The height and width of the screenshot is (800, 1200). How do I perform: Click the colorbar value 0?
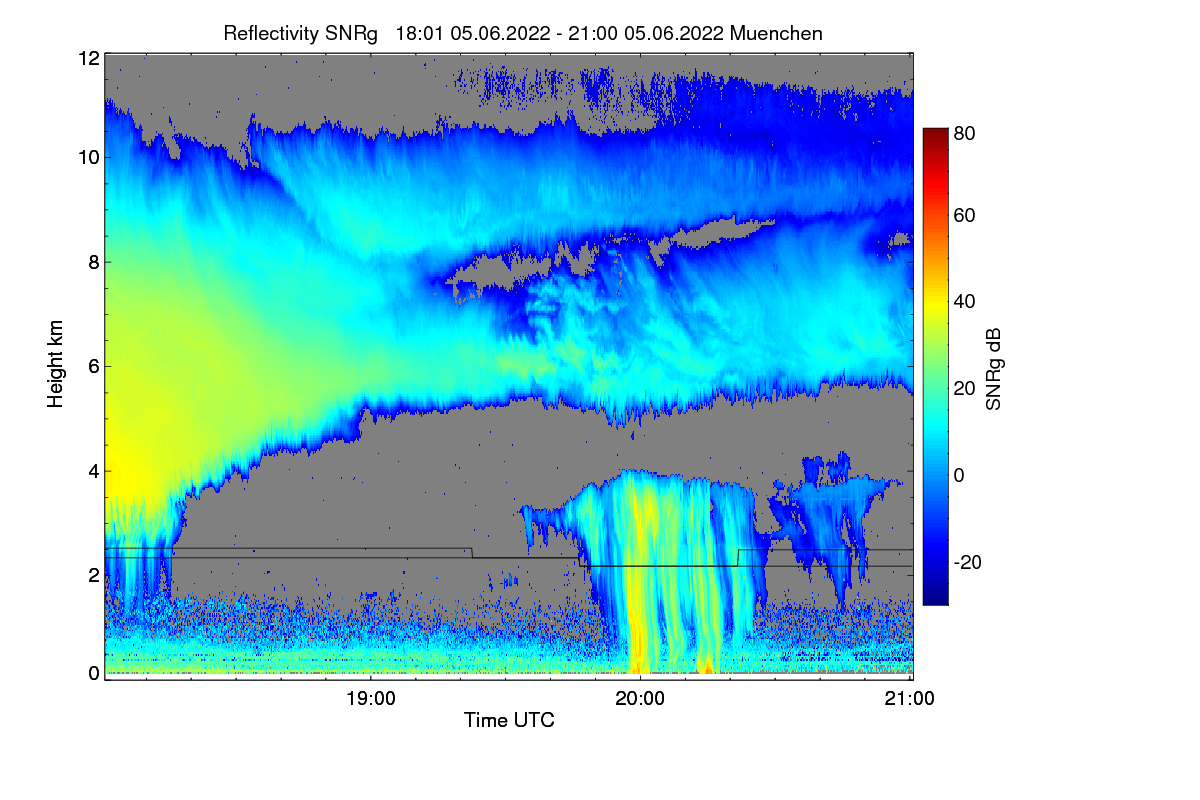[x=960, y=474]
